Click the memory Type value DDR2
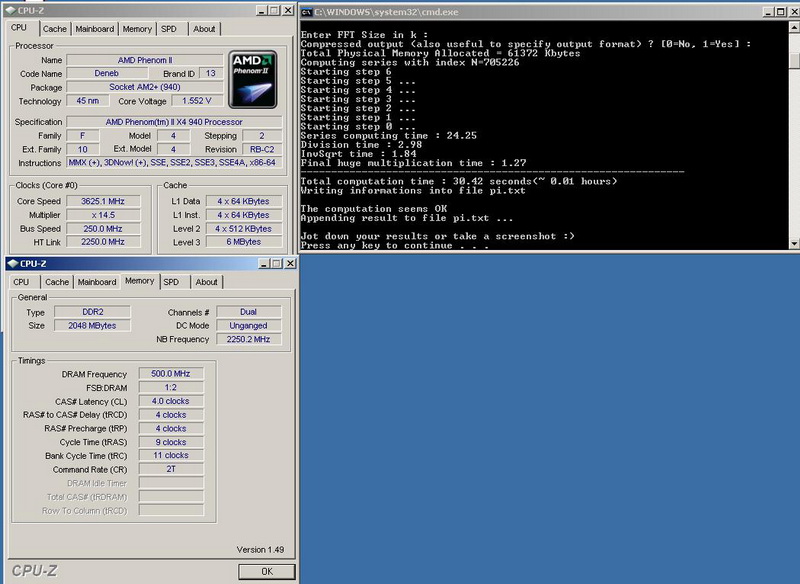 click(x=92, y=312)
